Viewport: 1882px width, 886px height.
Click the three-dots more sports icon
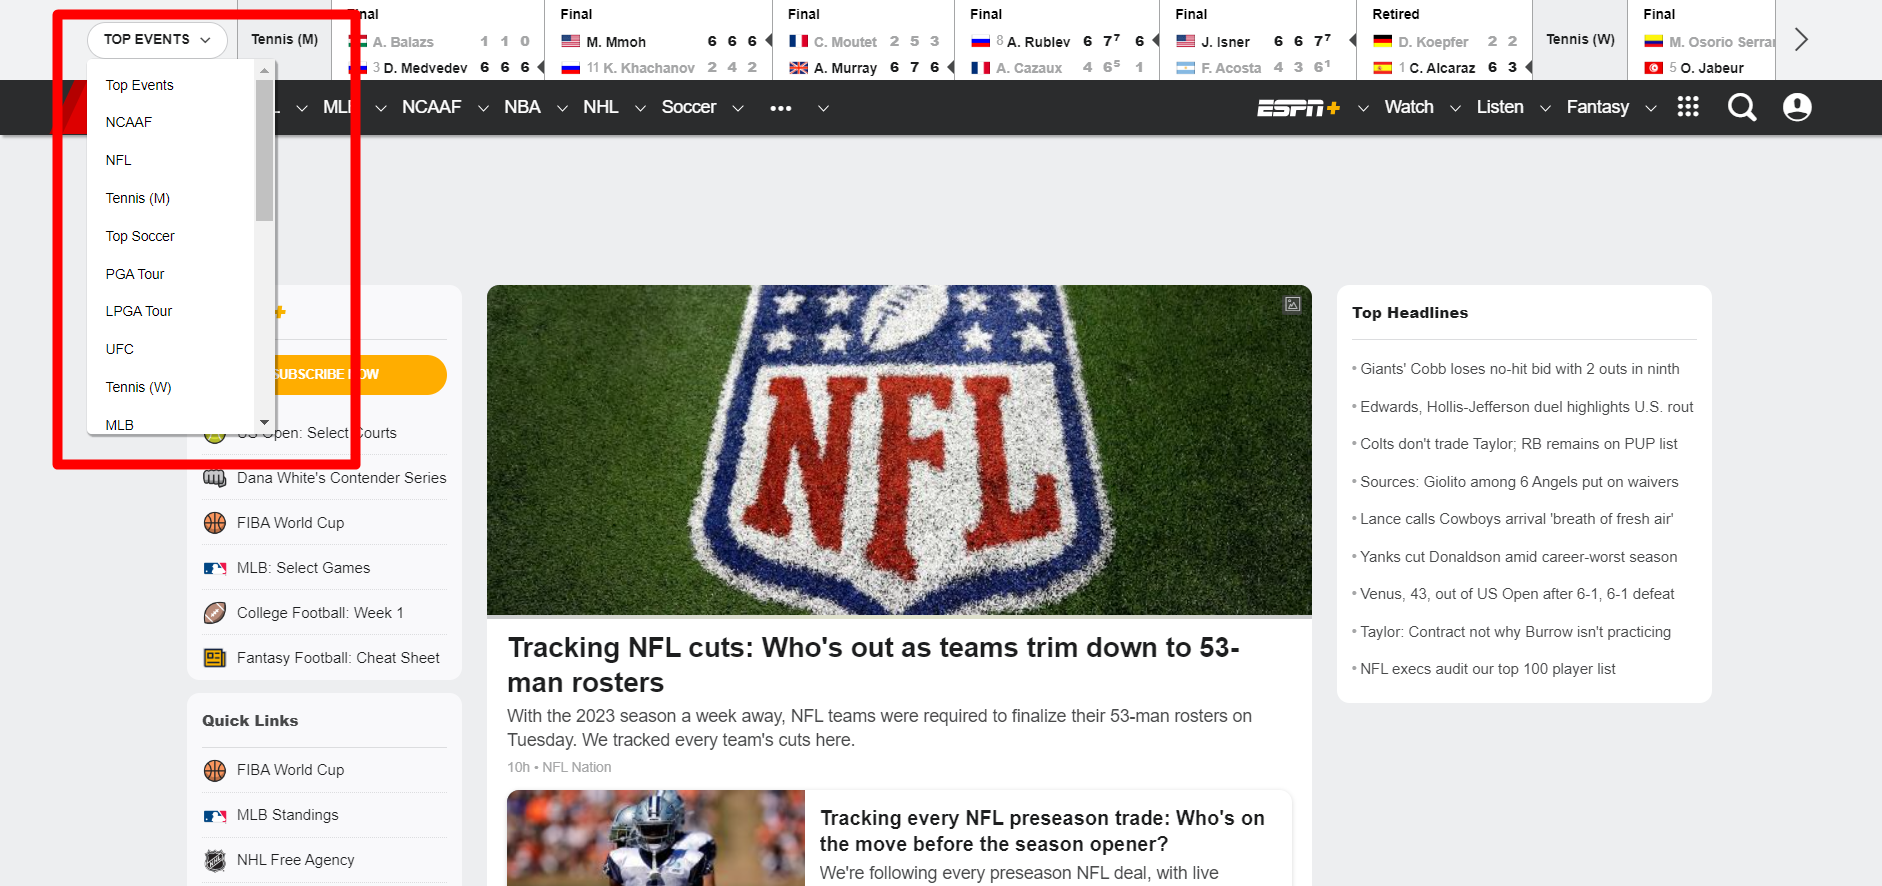pyautogui.click(x=781, y=108)
